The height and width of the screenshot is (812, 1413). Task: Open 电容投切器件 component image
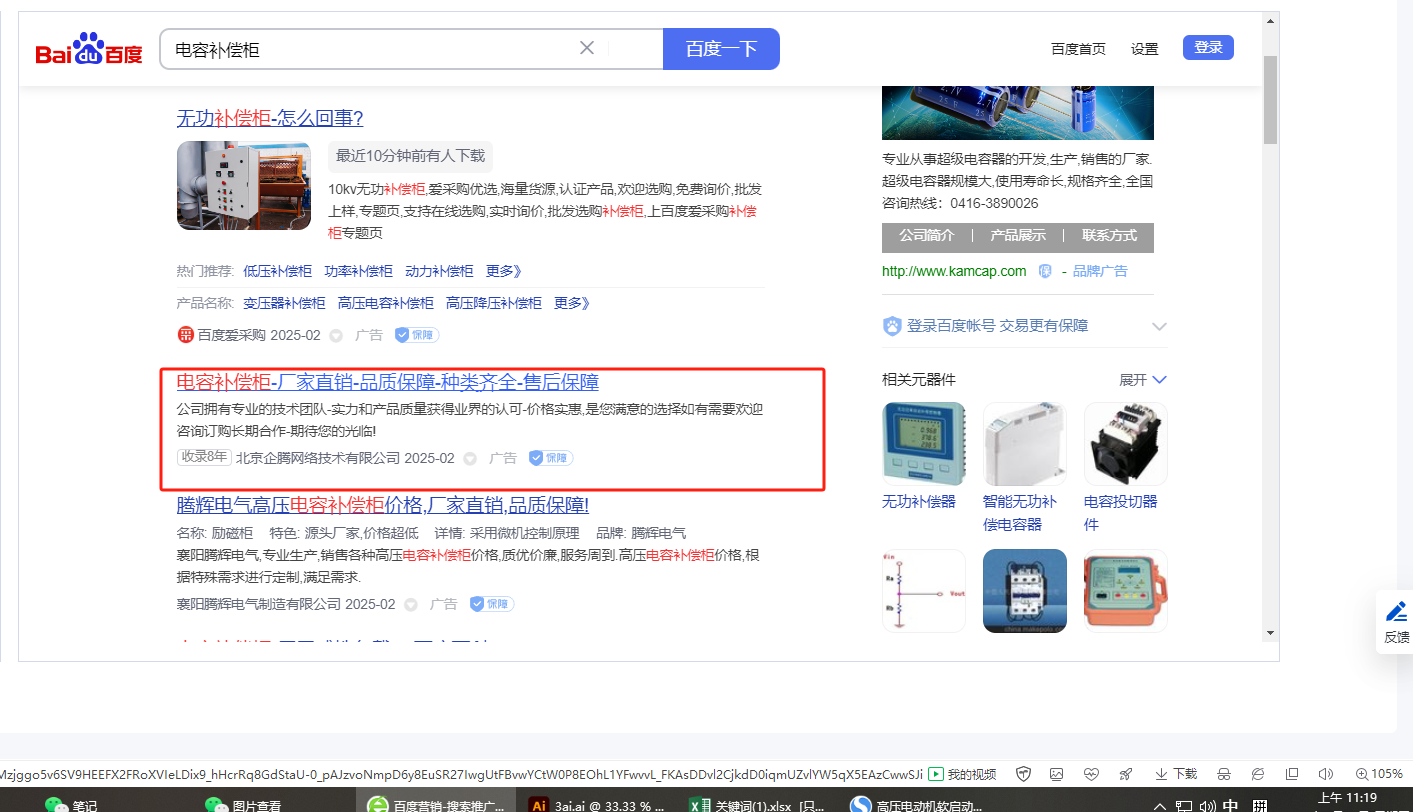[x=1126, y=444]
